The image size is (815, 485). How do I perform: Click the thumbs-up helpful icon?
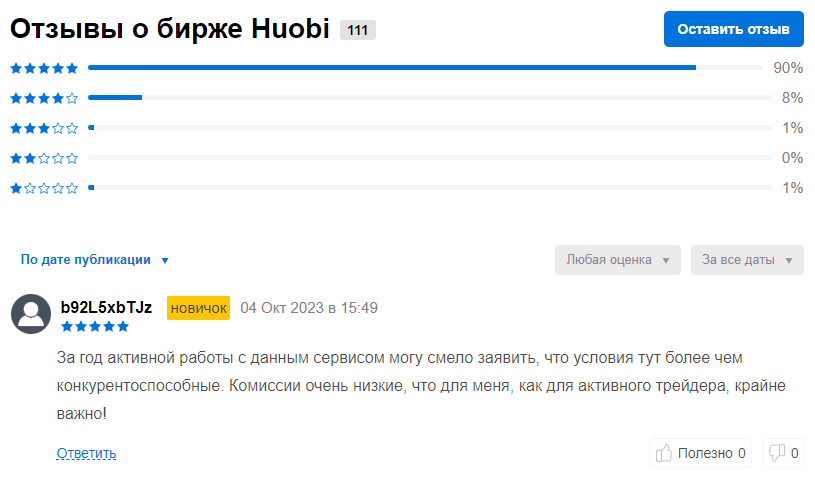point(664,454)
